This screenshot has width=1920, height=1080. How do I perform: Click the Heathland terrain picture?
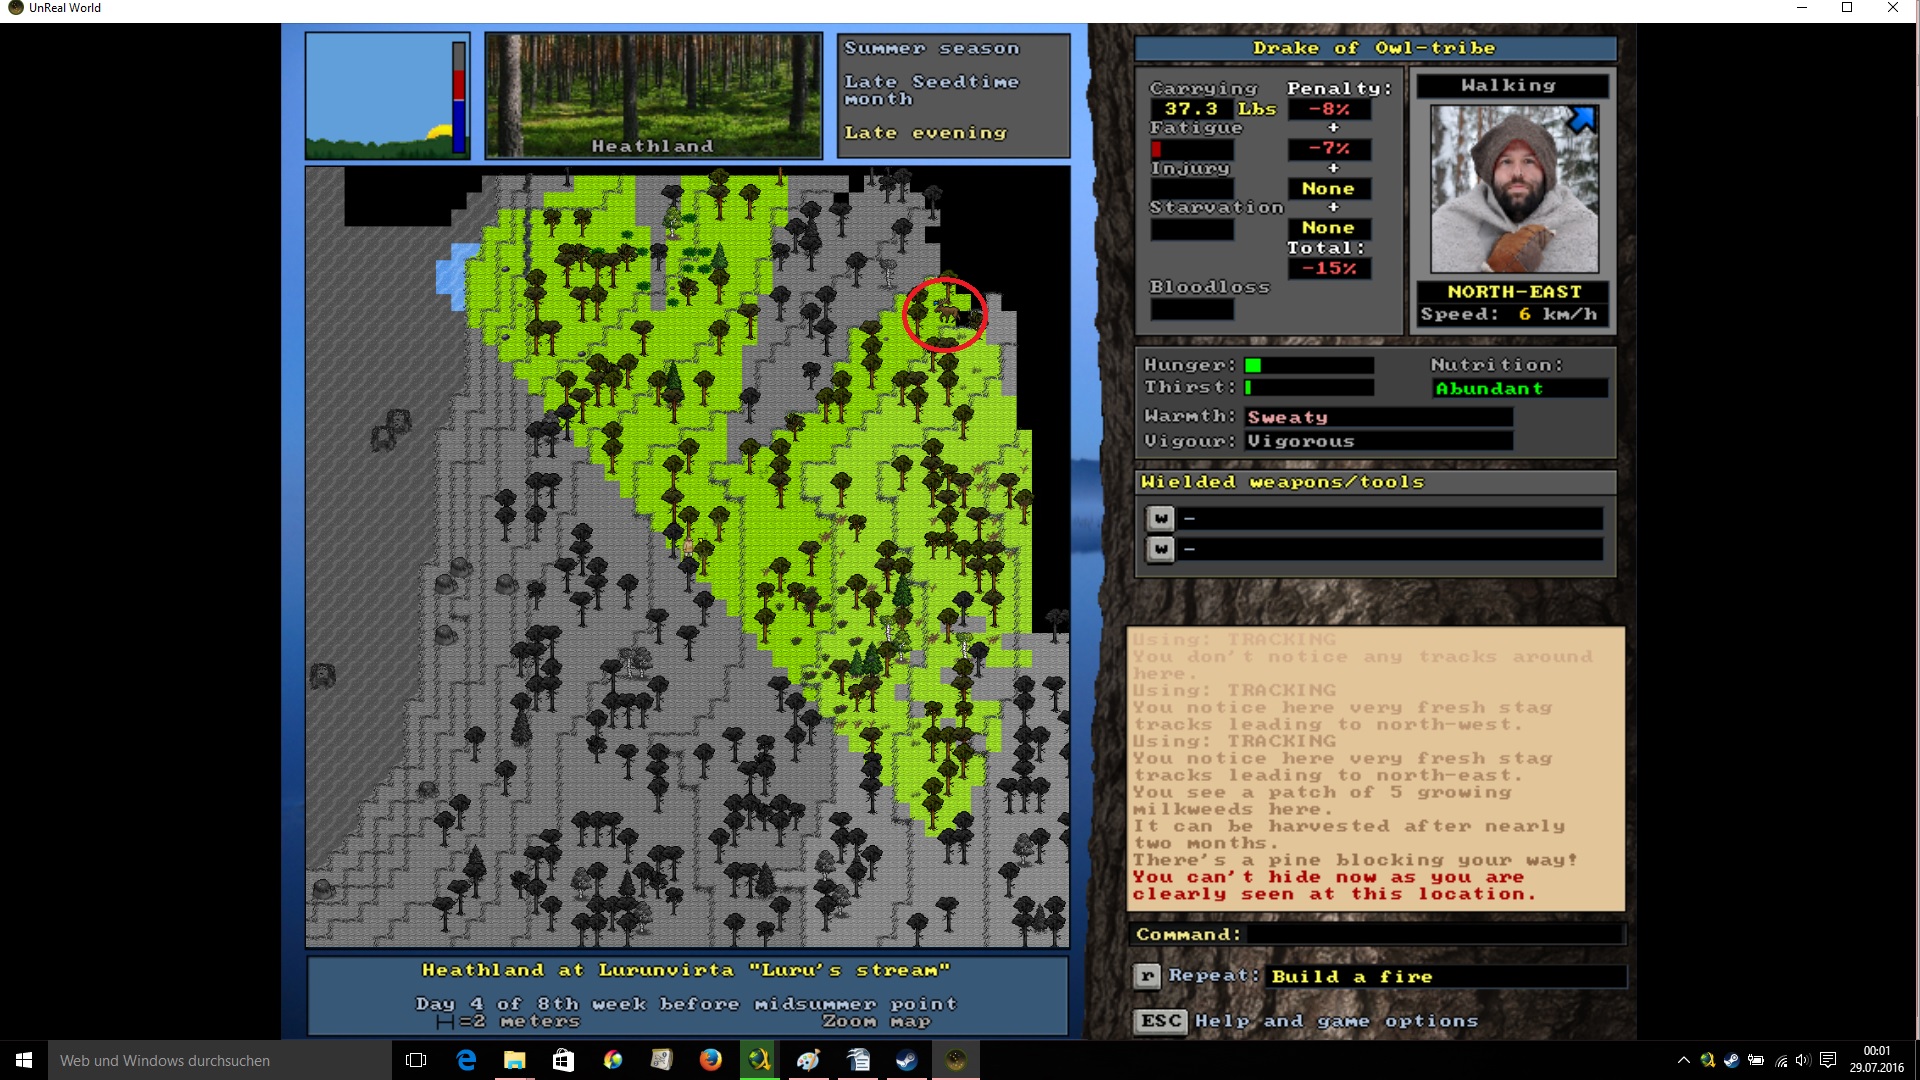(x=653, y=95)
